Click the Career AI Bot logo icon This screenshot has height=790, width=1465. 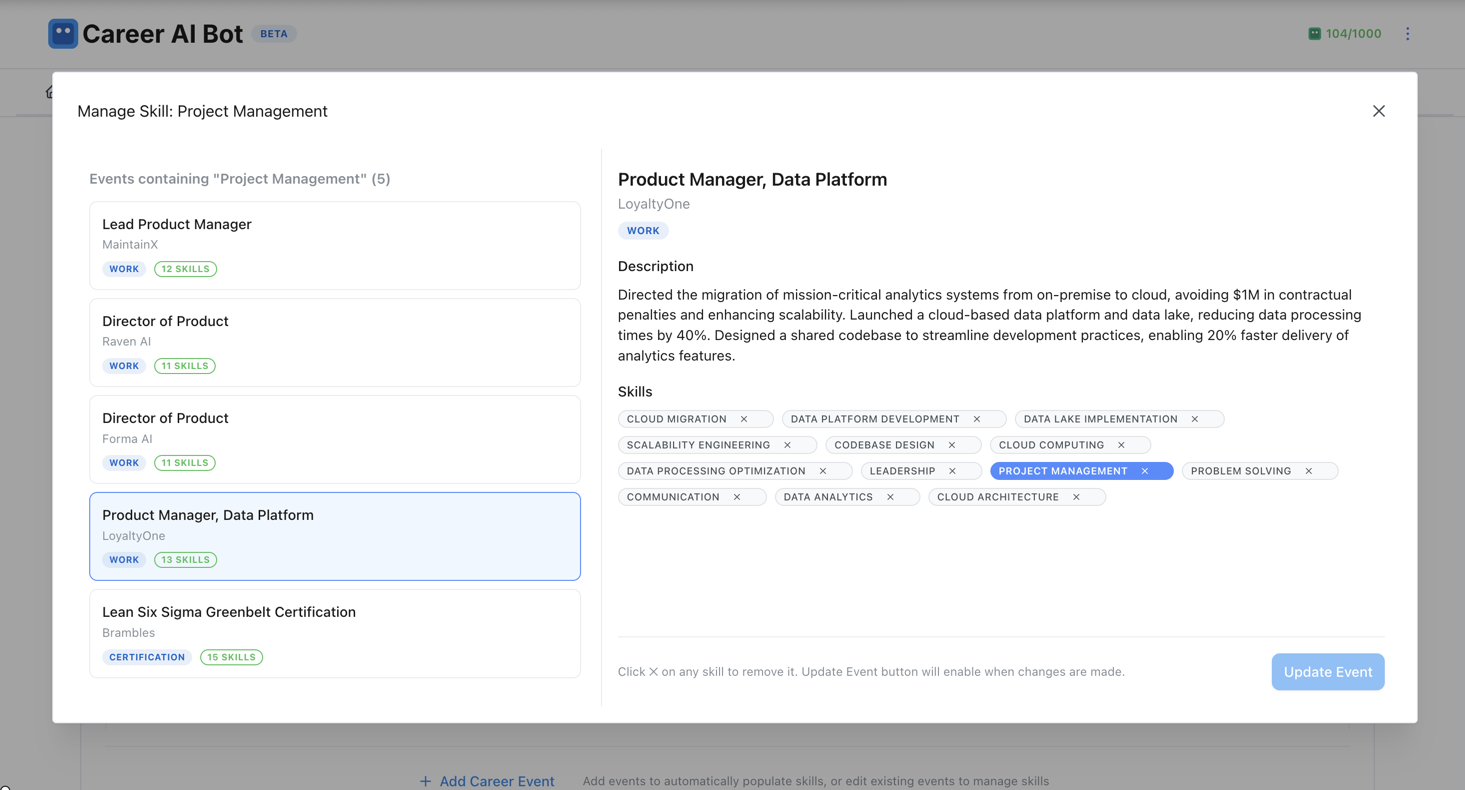(x=63, y=34)
